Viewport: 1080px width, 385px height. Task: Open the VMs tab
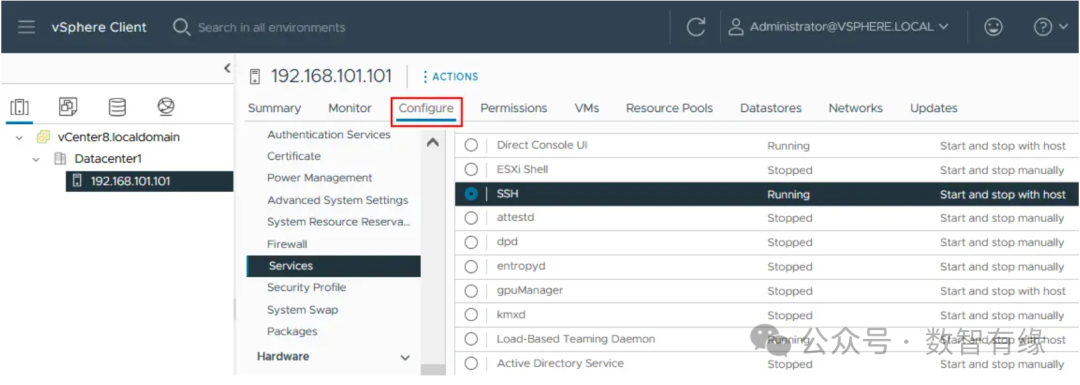(x=587, y=108)
